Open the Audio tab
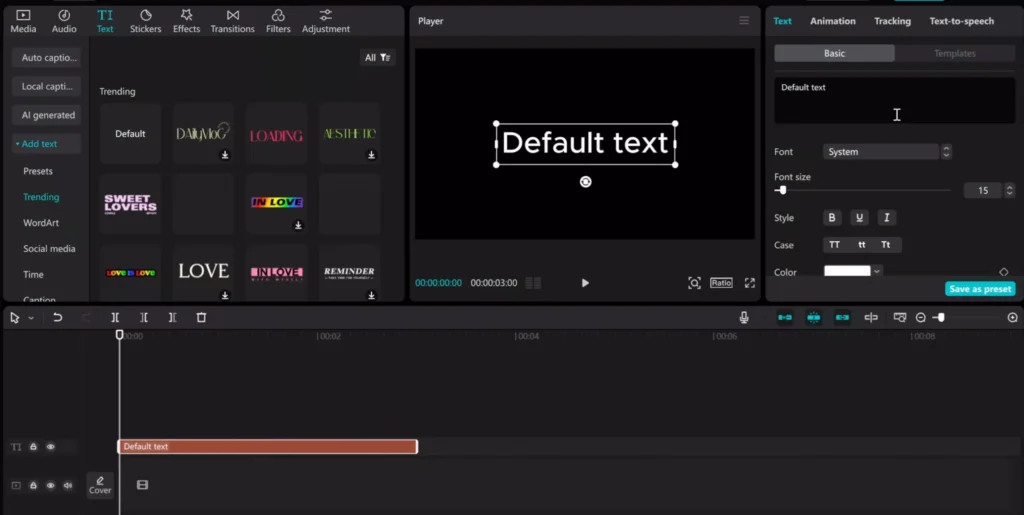The height and width of the screenshot is (515, 1024). click(x=64, y=21)
